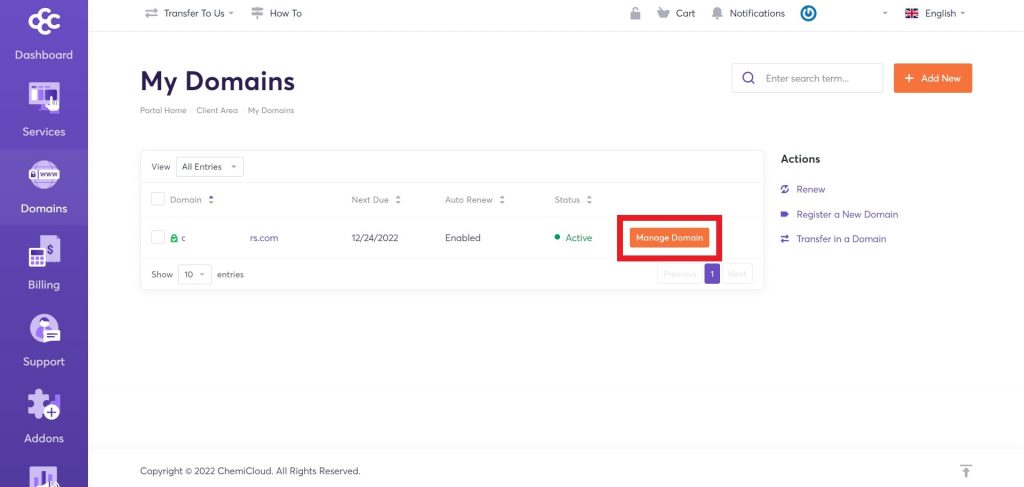Go to Dashboard in sidebar

click(44, 55)
